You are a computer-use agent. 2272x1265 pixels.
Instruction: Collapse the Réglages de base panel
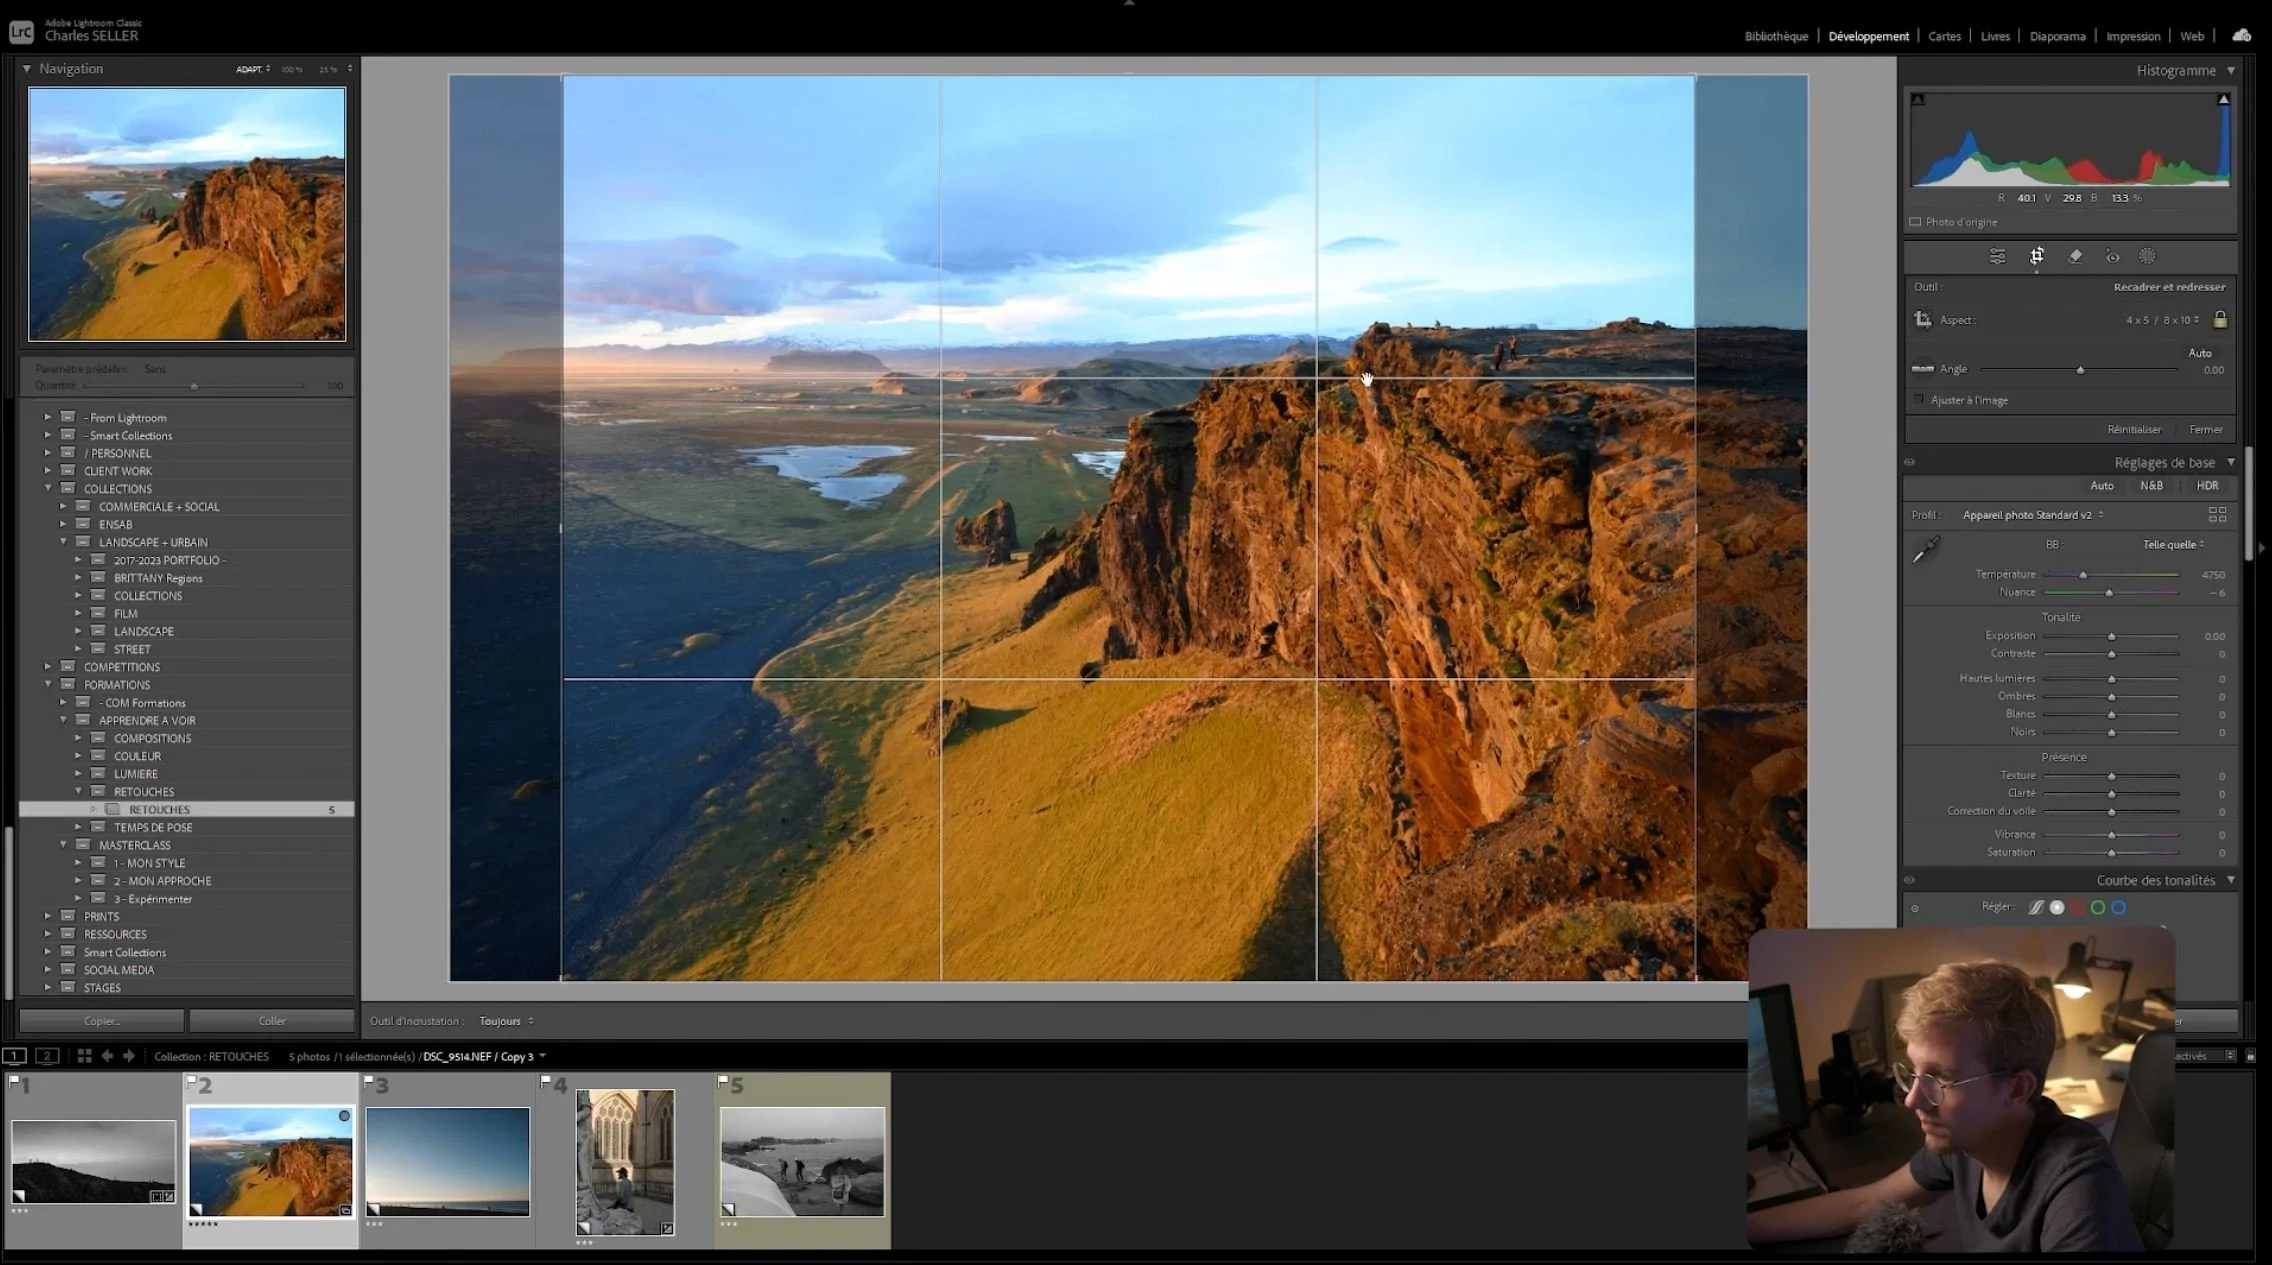[x=2231, y=462]
